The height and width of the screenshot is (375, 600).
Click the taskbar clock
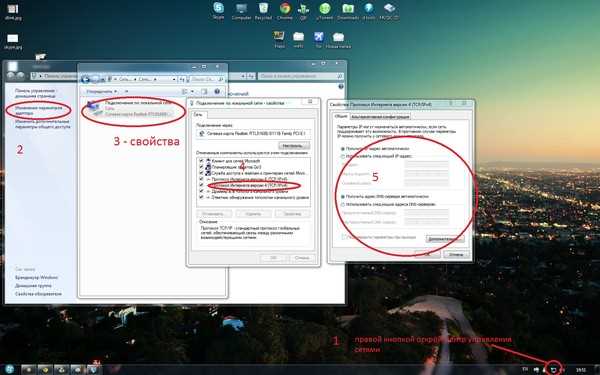[581, 370]
